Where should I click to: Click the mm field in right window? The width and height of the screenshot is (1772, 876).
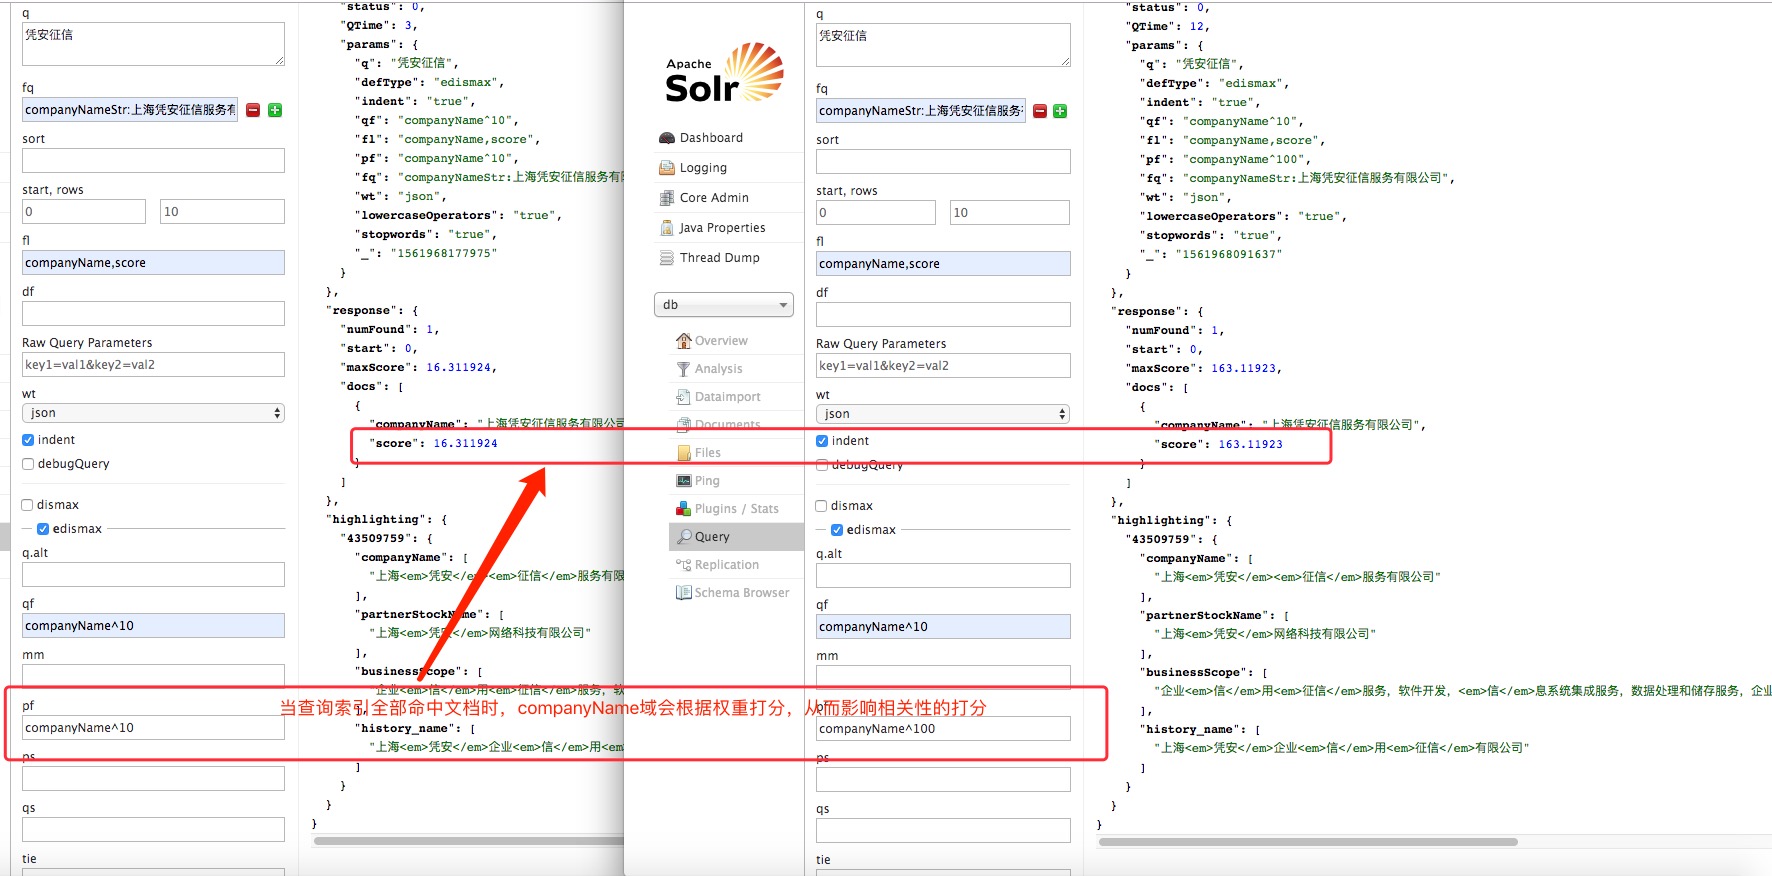coord(943,678)
